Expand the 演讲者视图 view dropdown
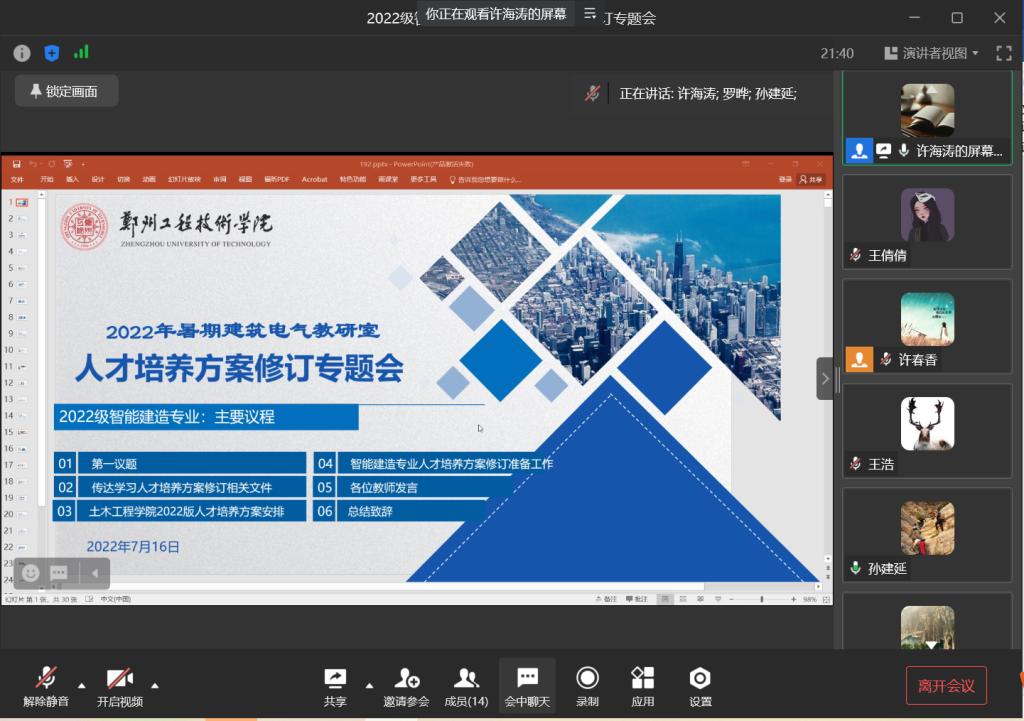Image resolution: width=1024 pixels, height=721 pixels. [x=931, y=53]
